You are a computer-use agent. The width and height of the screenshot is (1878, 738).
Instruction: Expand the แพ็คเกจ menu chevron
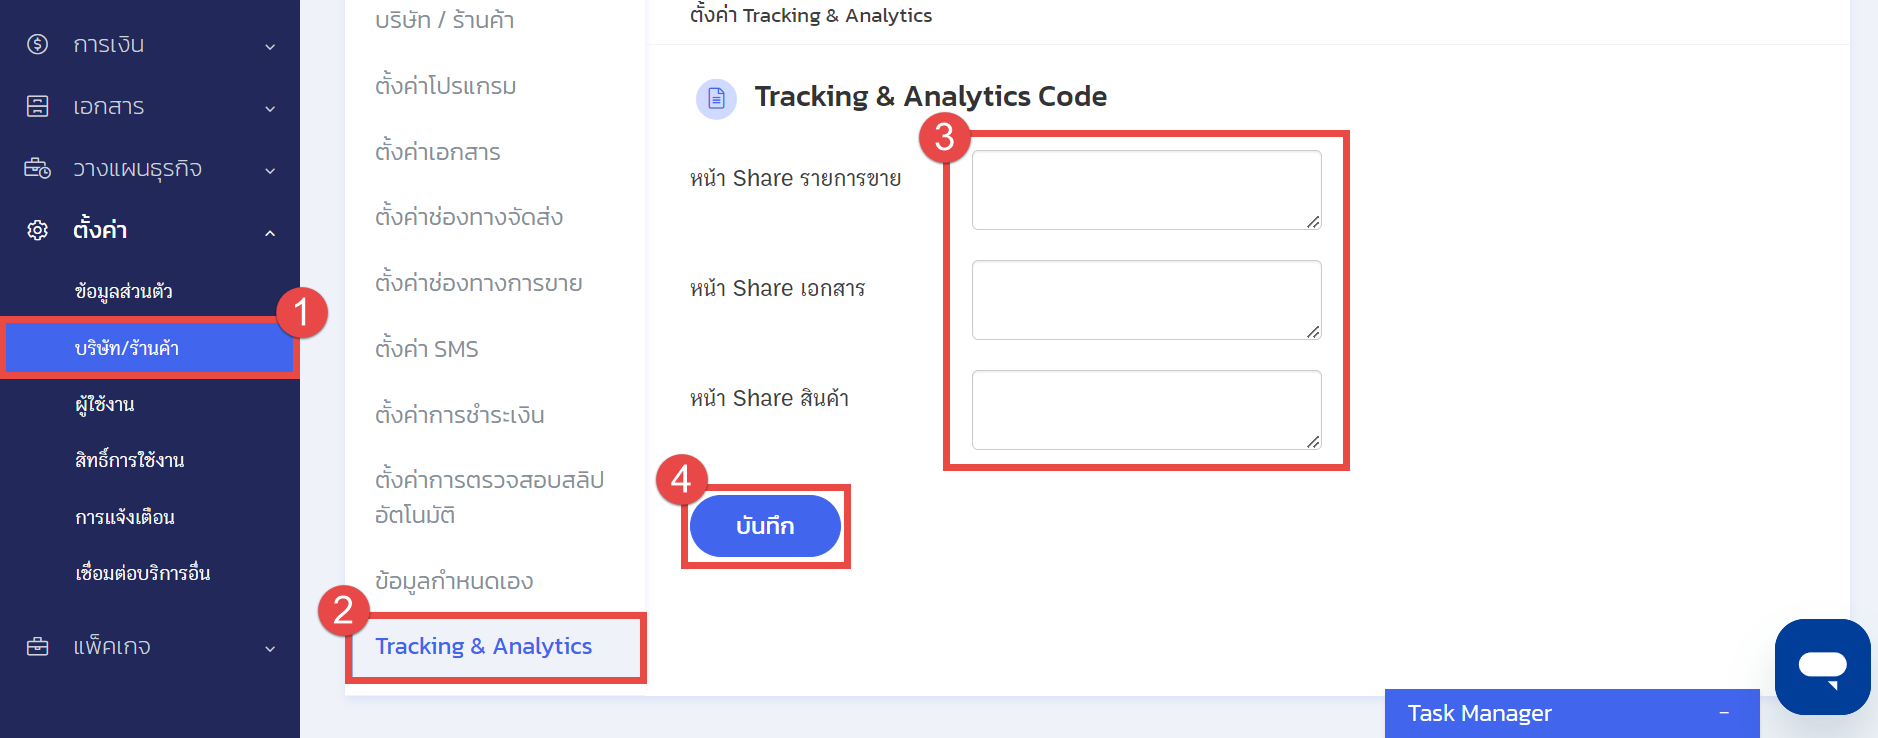coord(270,648)
